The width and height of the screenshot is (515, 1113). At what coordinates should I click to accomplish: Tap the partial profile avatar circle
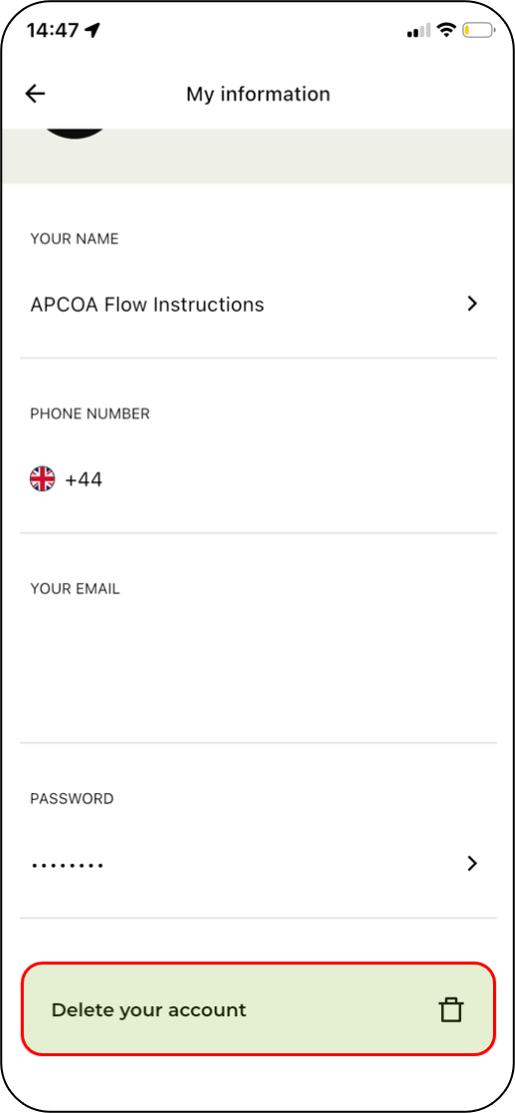coord(75,133)
